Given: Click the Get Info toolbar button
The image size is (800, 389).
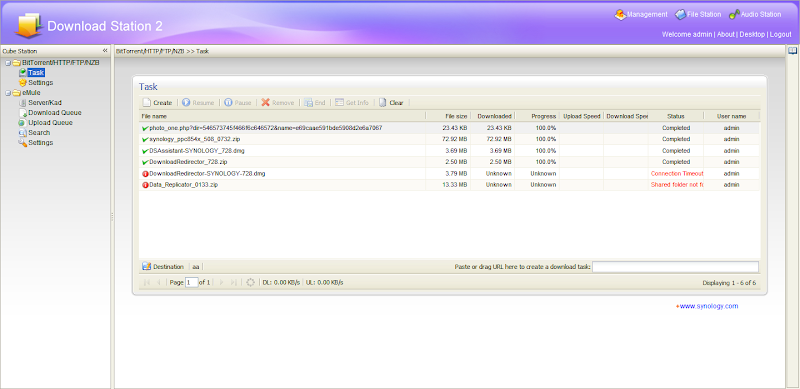Looking at the screenshot, I should click(352, 103).
